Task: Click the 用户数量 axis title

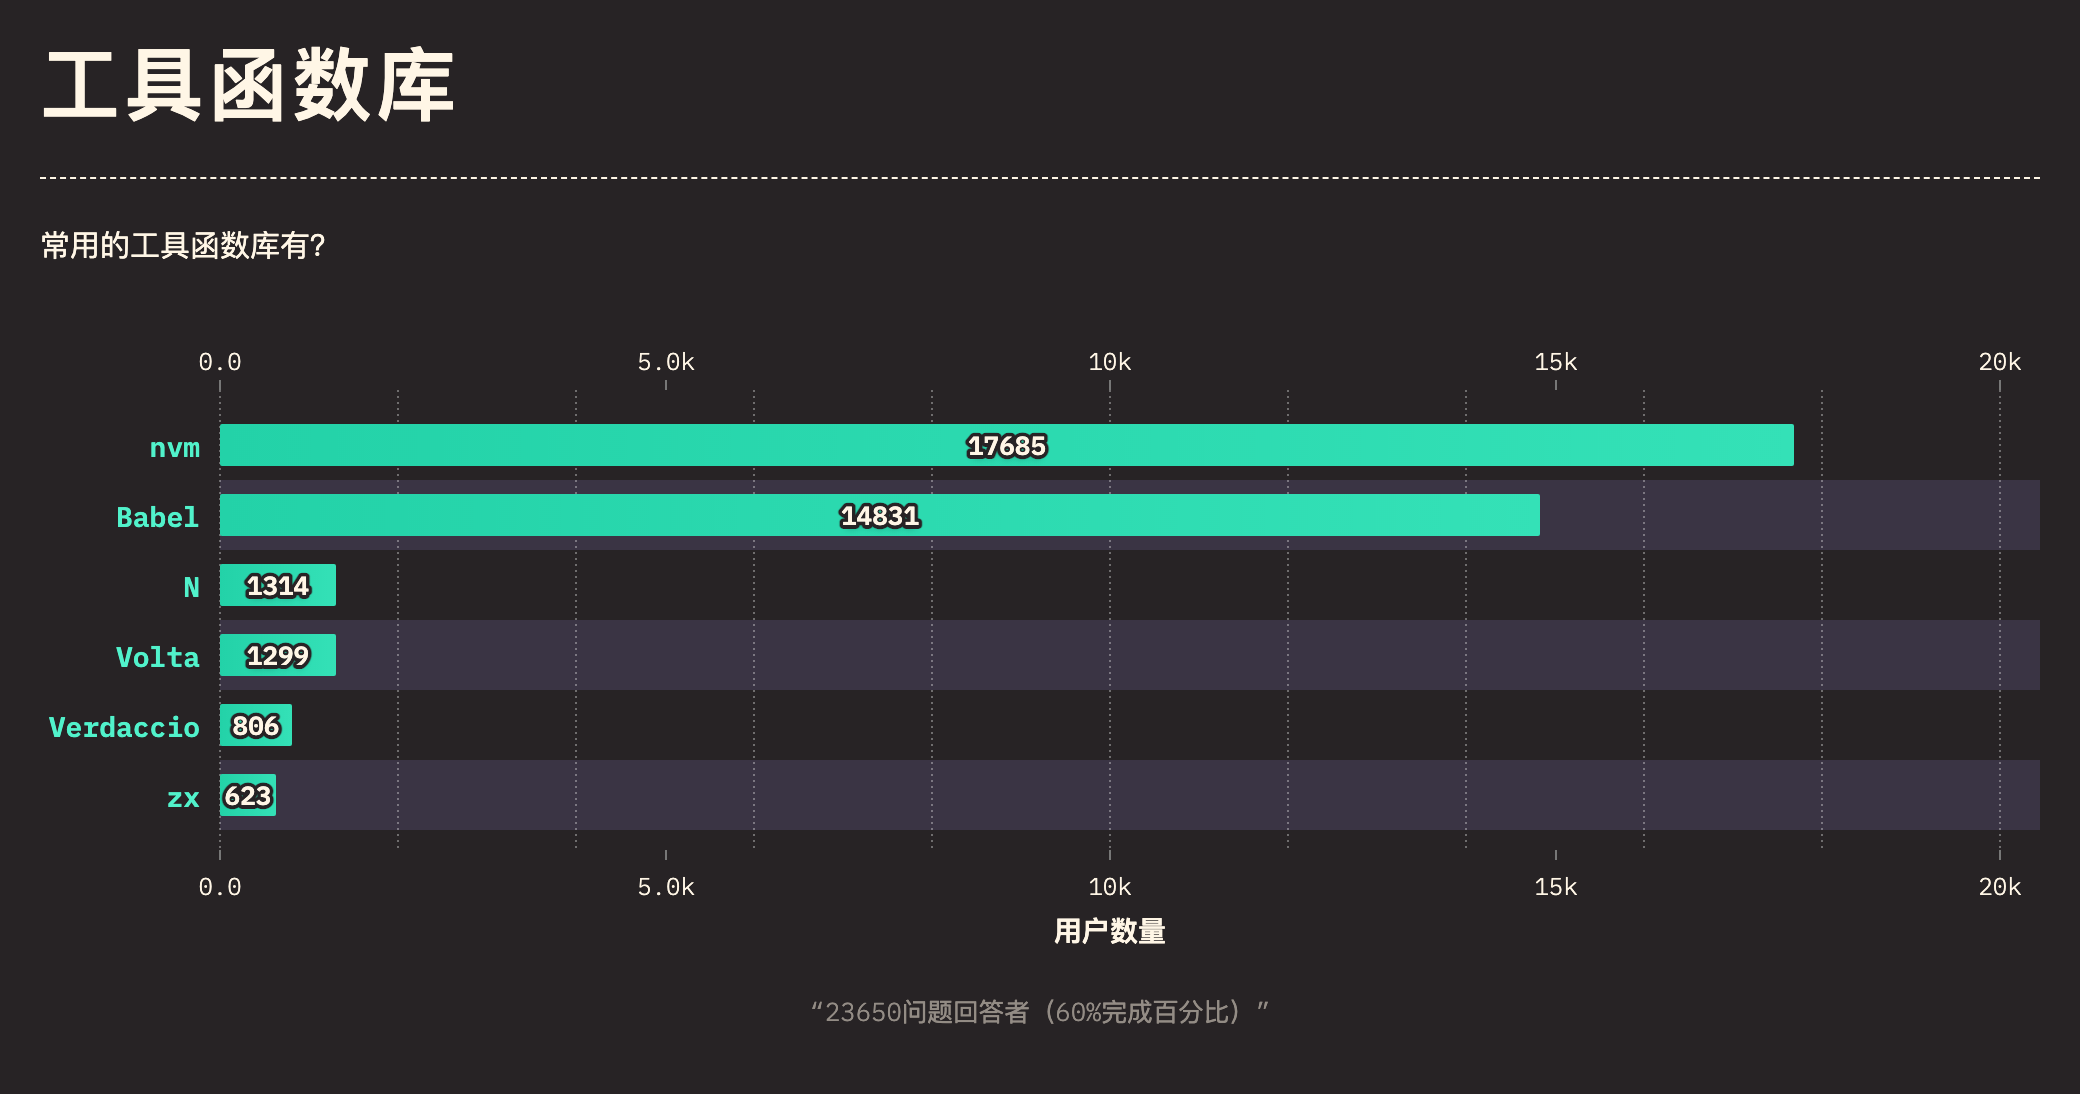Action: point(1109,931)
